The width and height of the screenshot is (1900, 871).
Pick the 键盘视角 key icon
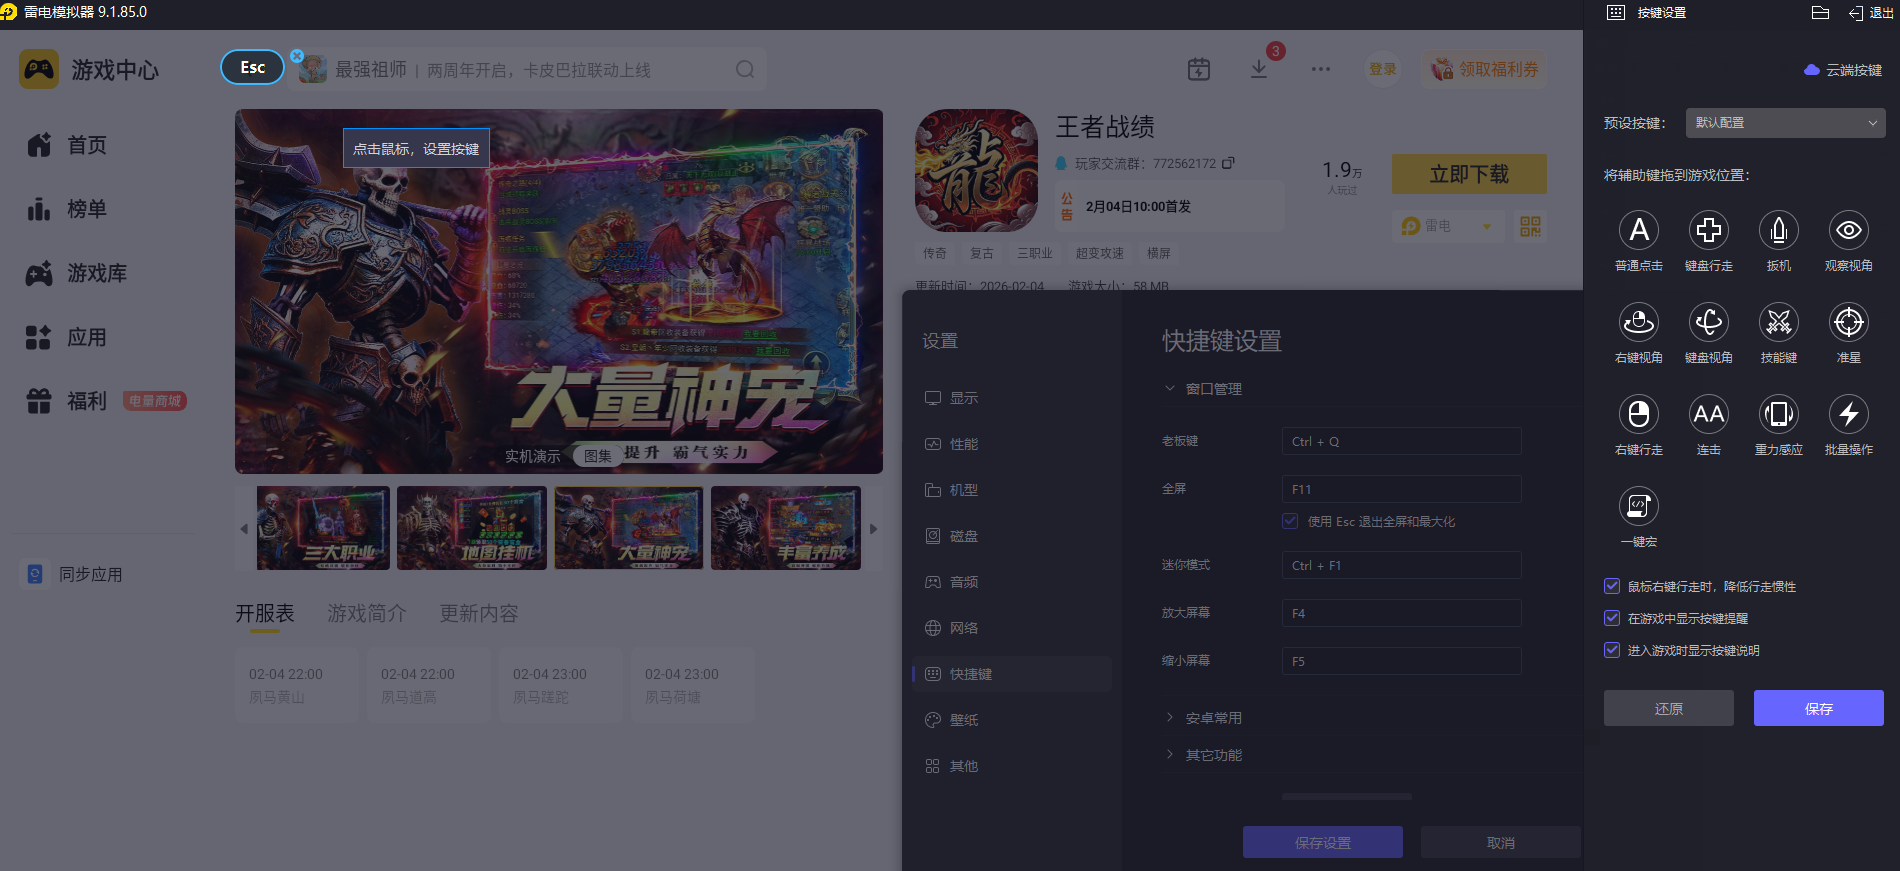[x=1708, y=322]
